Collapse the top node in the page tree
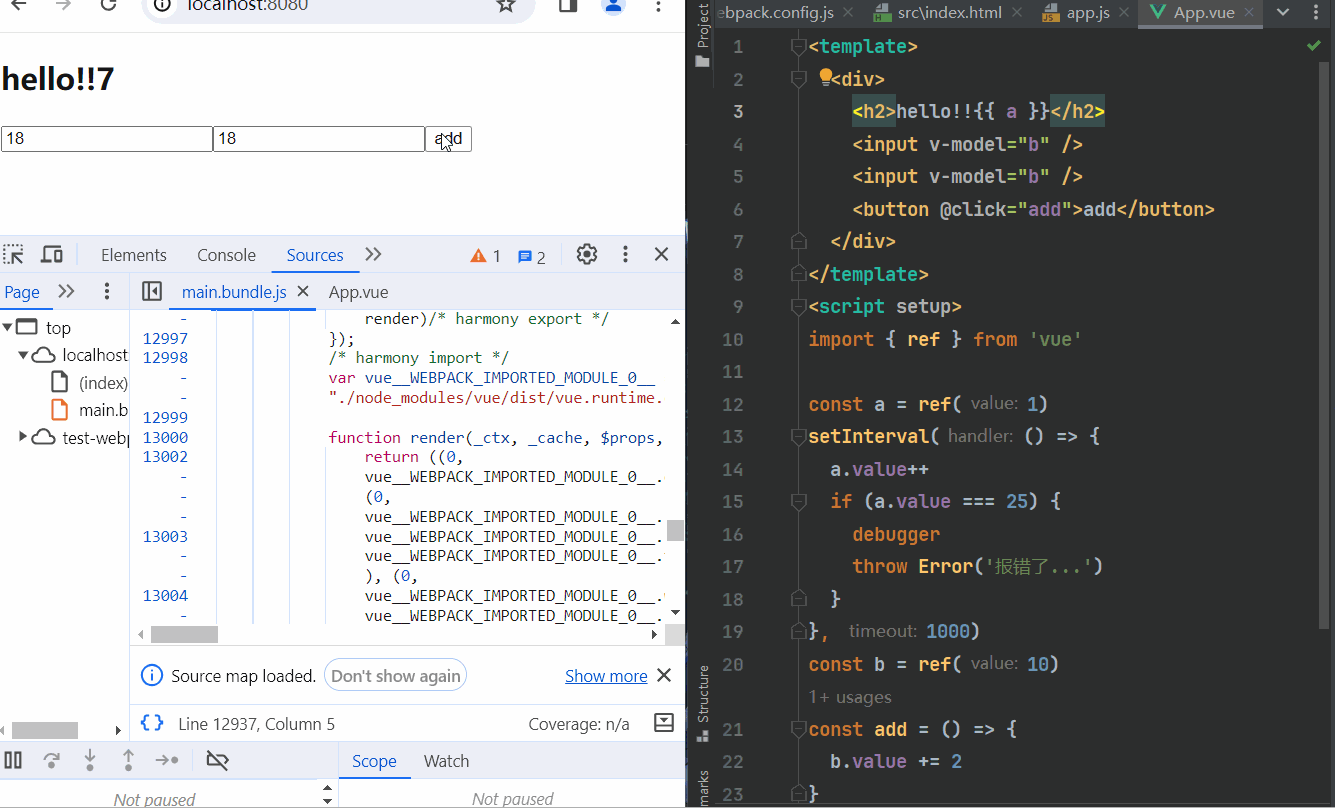Image resolution: width=1335 pixels, height=808 pixels. 7,327
